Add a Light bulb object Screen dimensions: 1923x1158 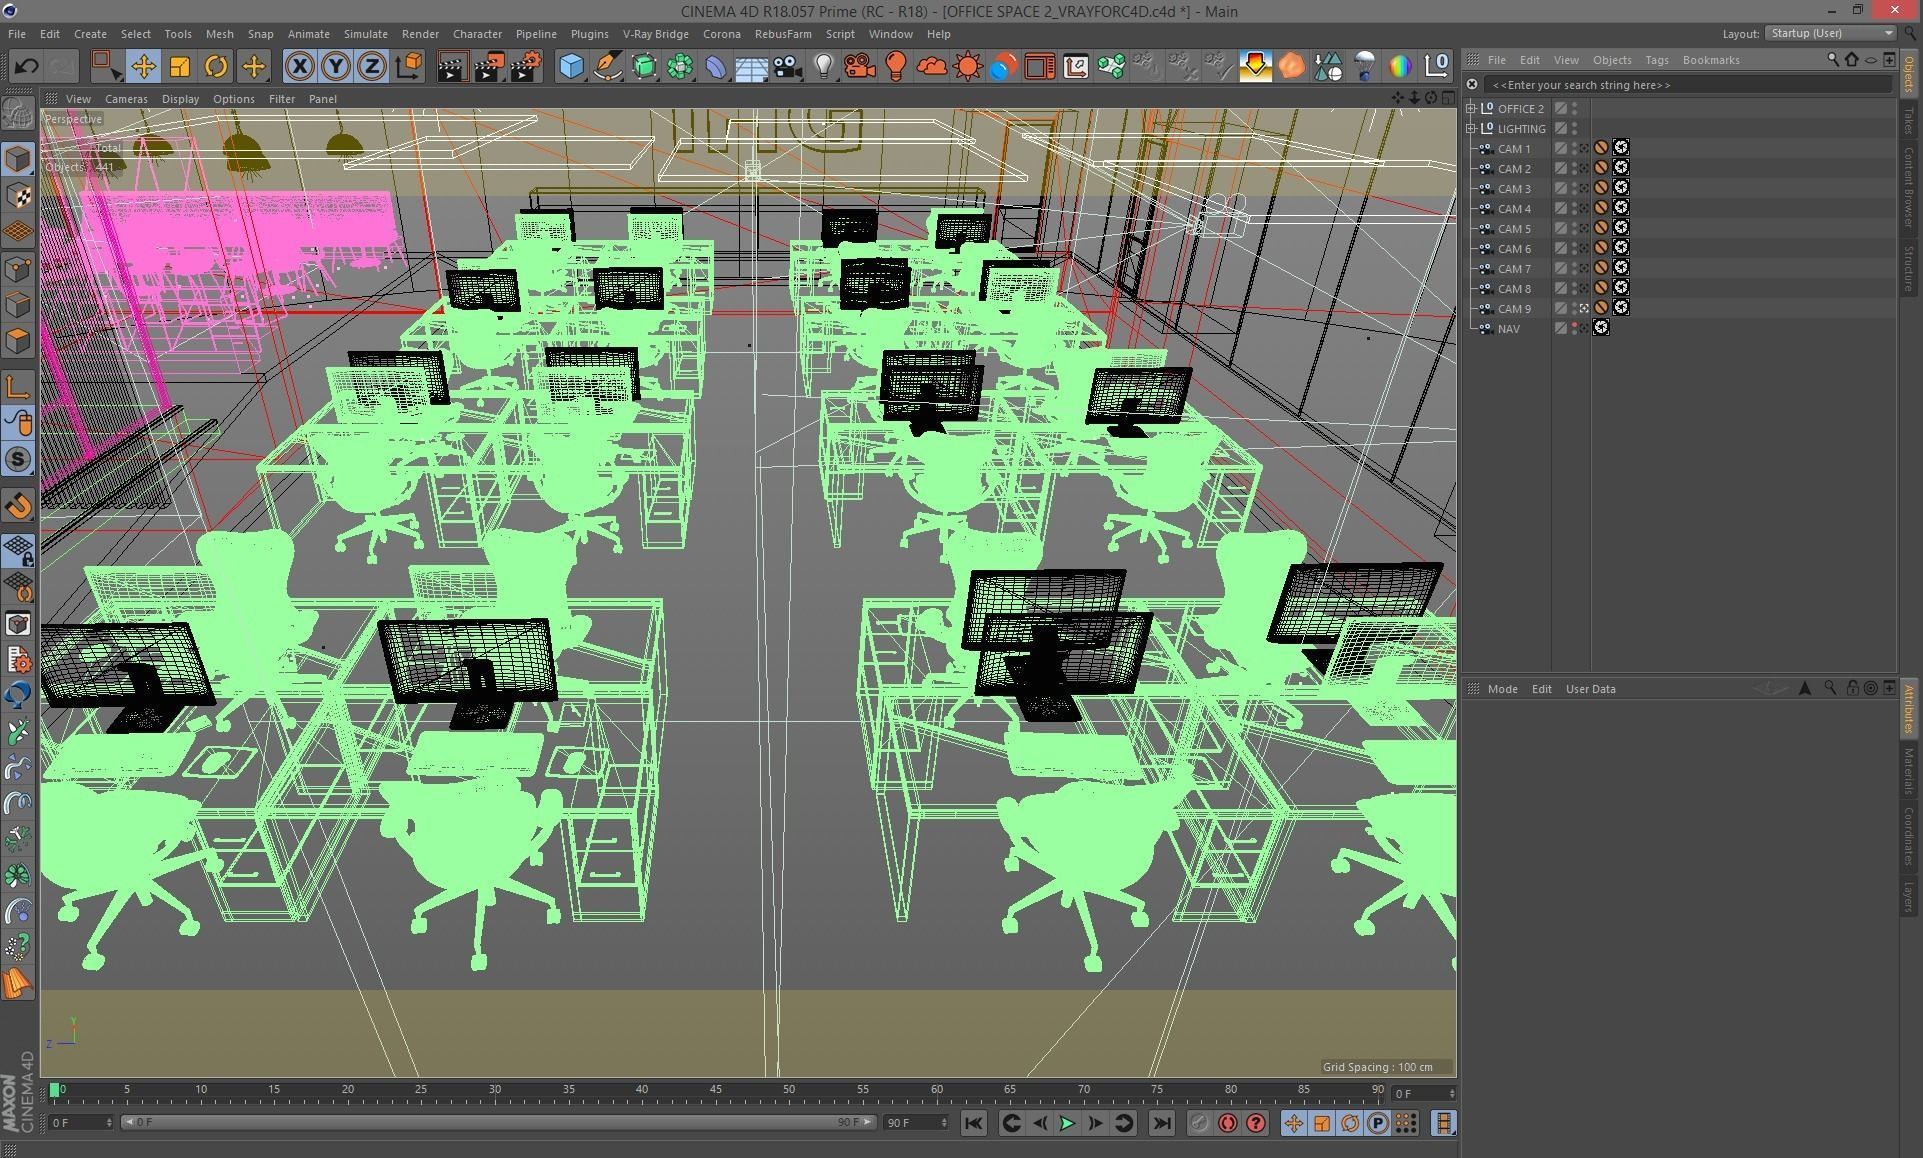[x=823, y=67]
